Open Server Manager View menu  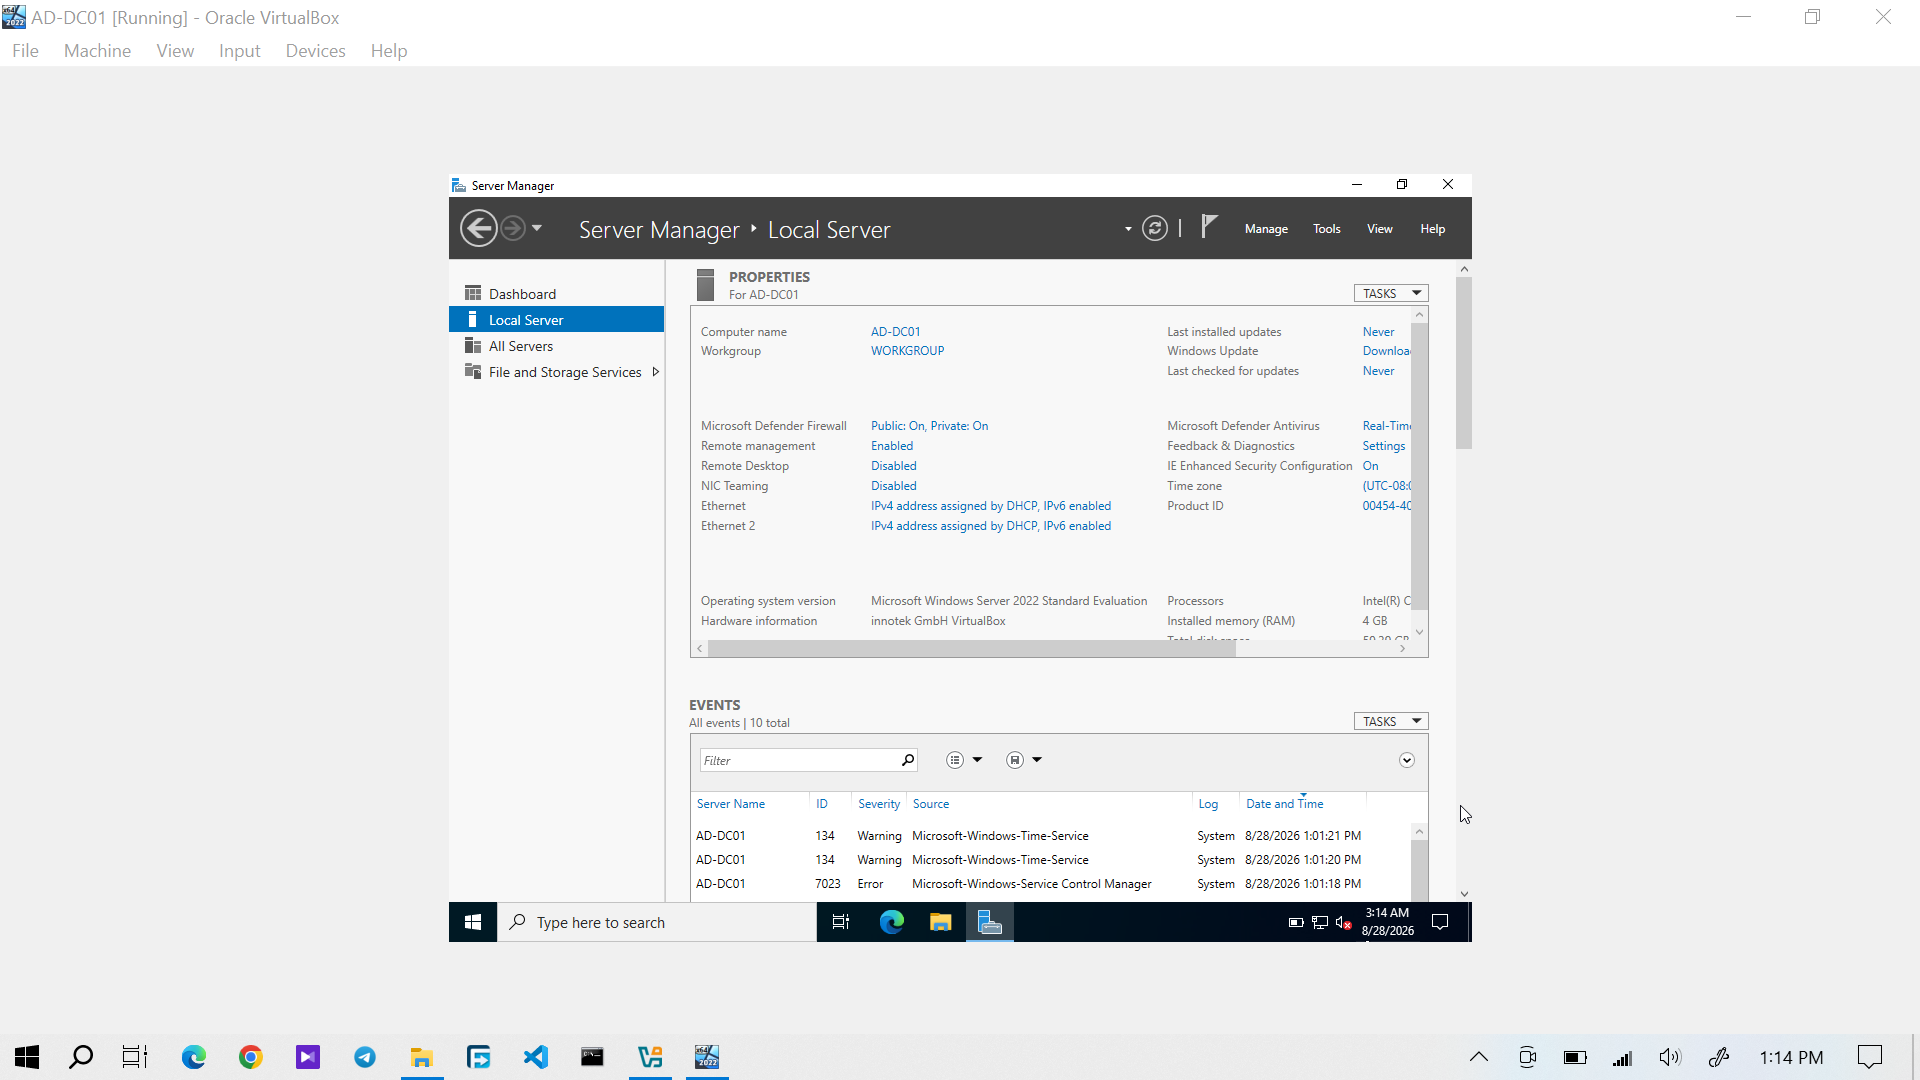click(1380, 229)
